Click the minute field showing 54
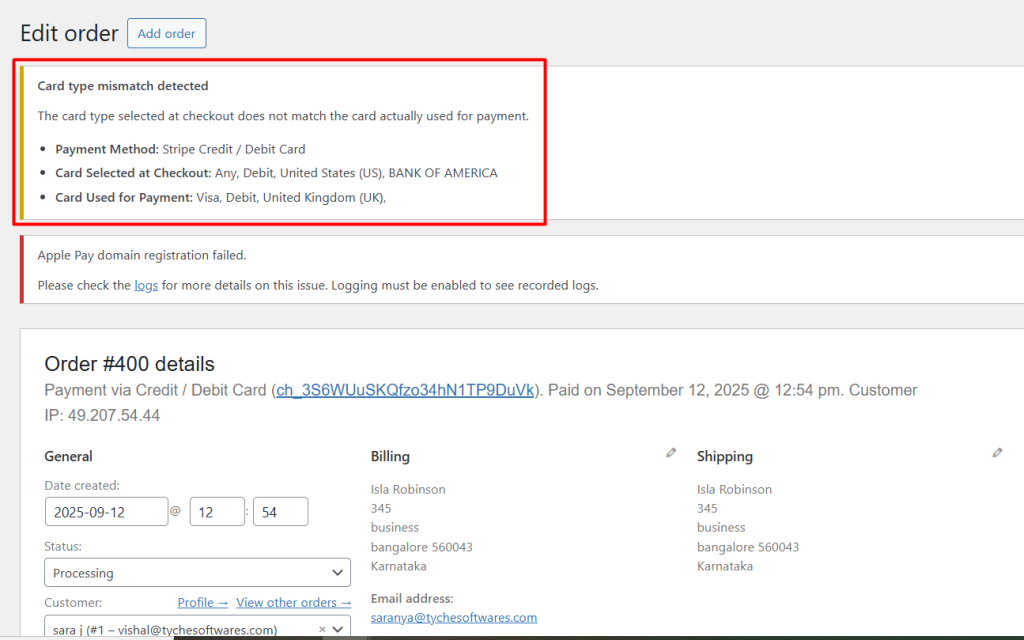The width and height of the screenshot is (1024, 640). pos(280,511)
